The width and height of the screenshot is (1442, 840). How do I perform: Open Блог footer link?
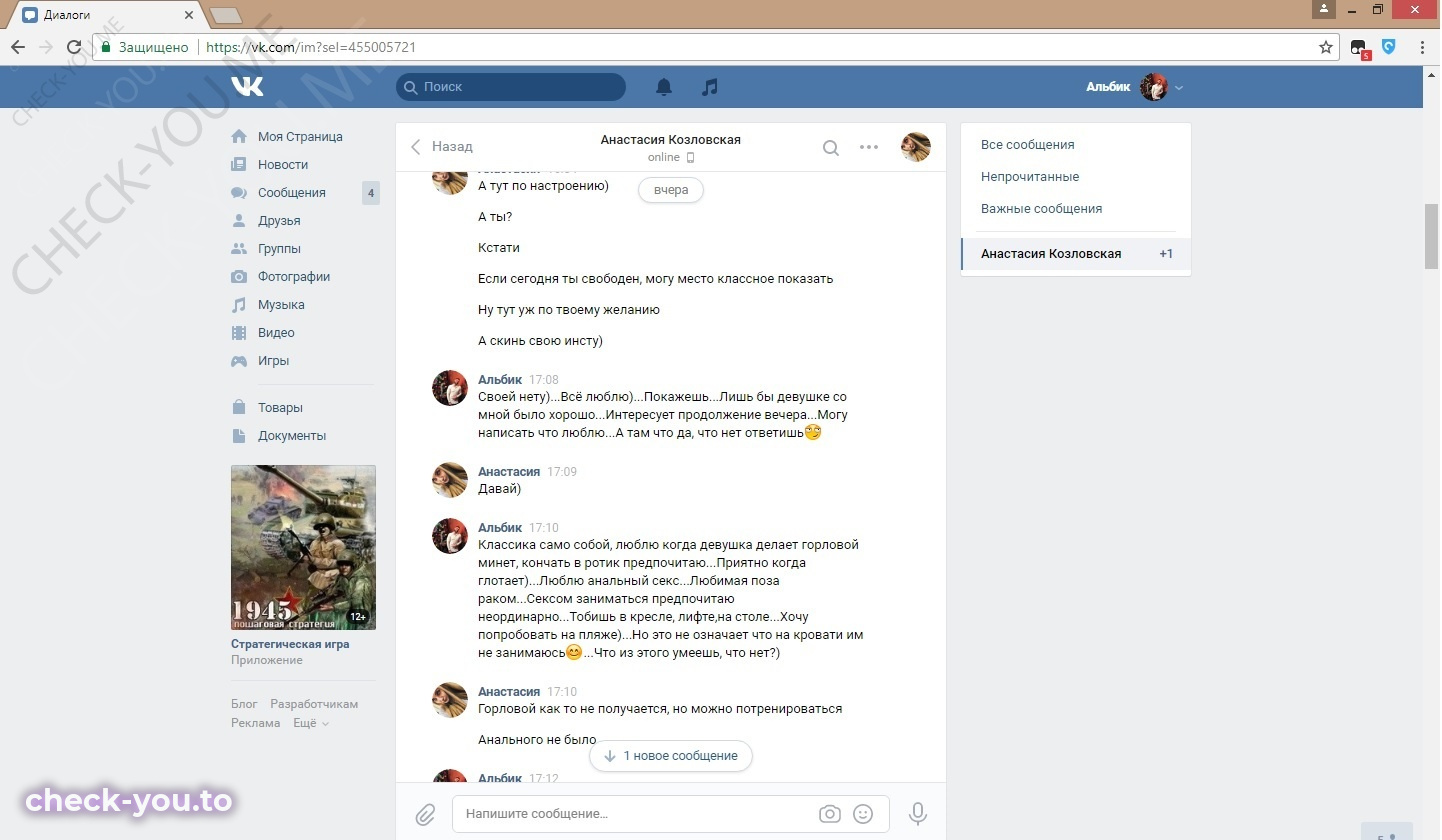pyautogui.click(x=244, y=704)
